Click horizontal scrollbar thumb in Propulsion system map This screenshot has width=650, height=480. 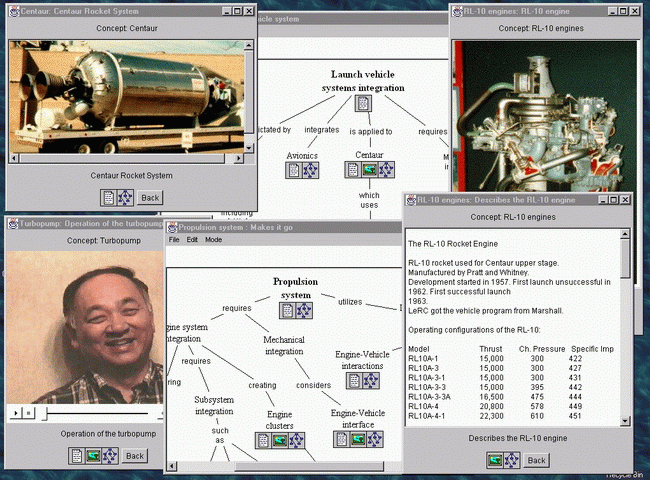pos(309,466)
